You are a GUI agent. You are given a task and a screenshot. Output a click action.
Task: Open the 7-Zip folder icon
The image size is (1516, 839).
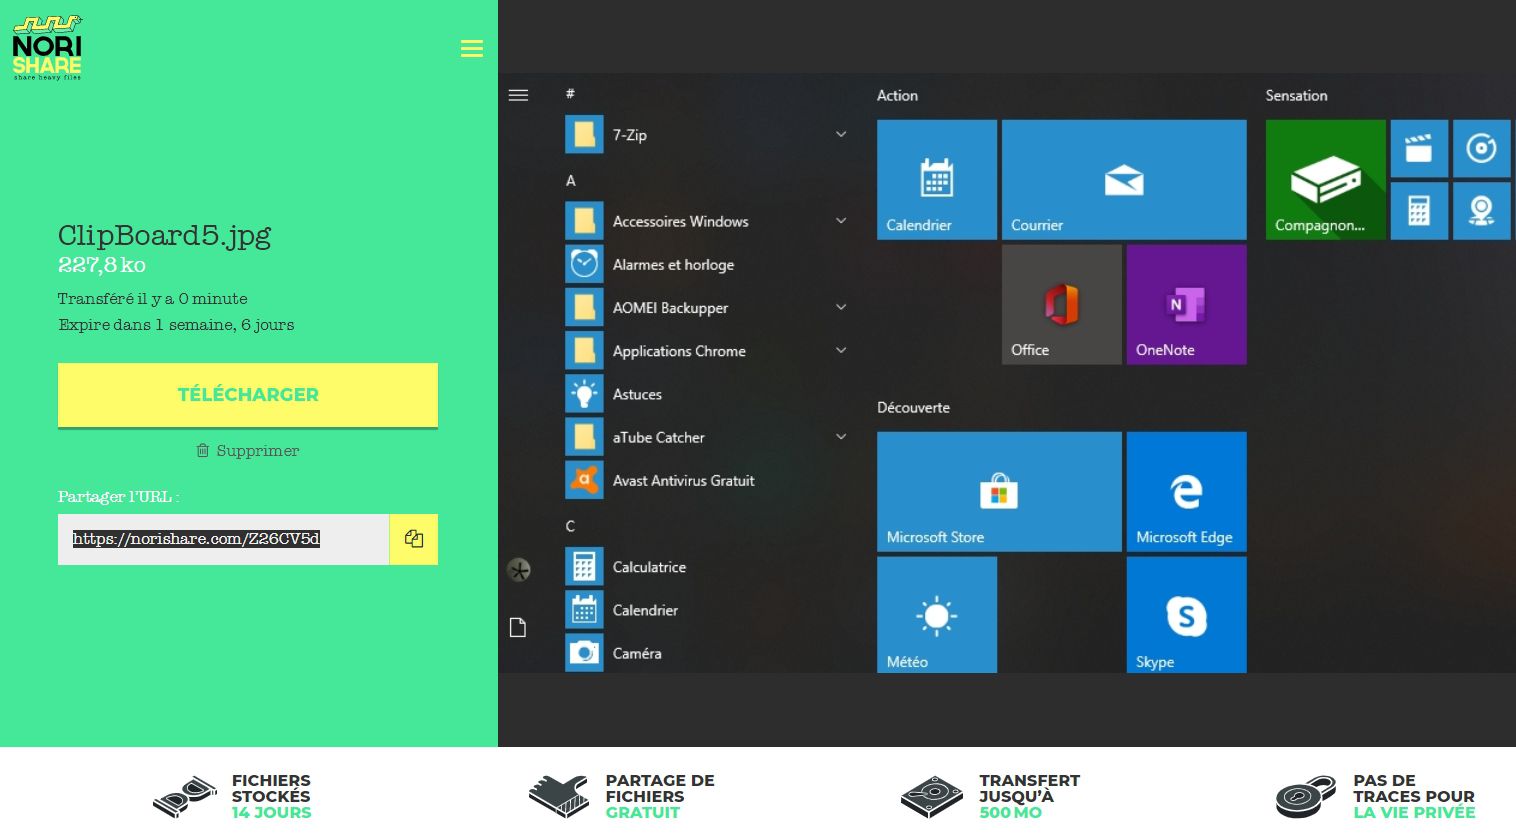point(584,134)
